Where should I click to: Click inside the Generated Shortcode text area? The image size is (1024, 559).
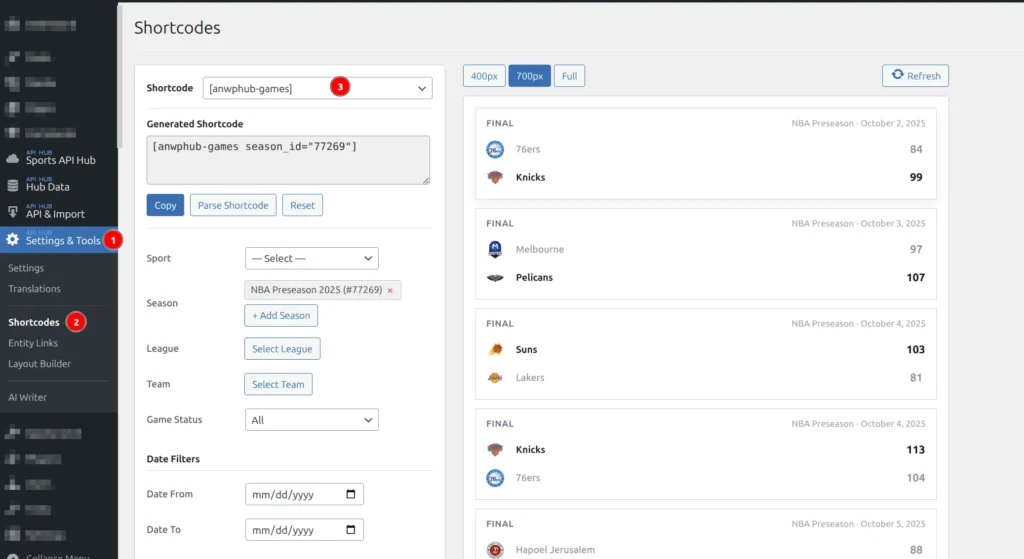(x=288, y=160)
